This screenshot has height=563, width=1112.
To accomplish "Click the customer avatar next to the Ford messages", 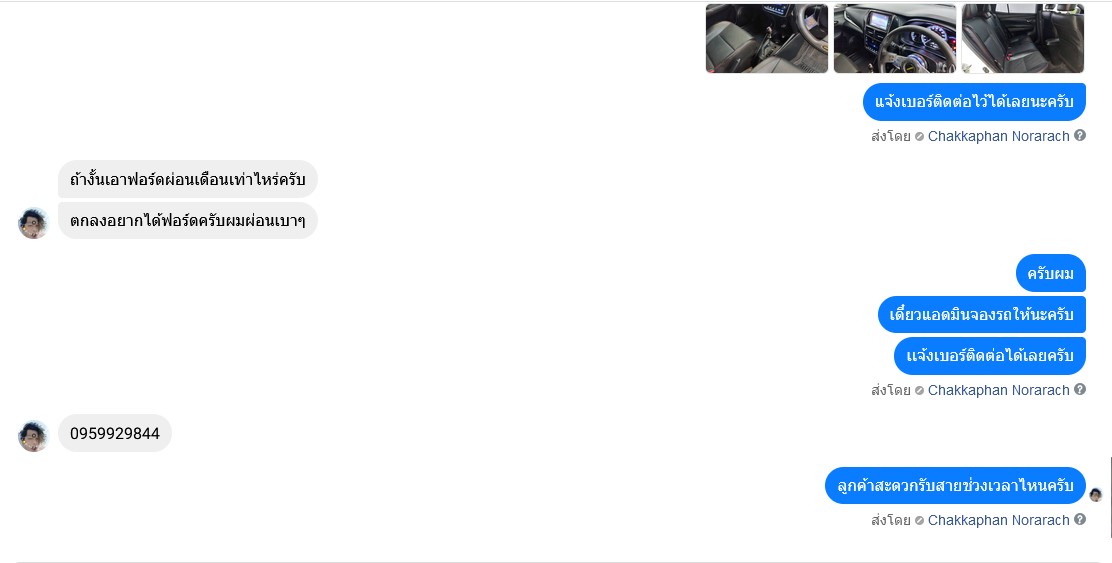I will tap(33, 223).
